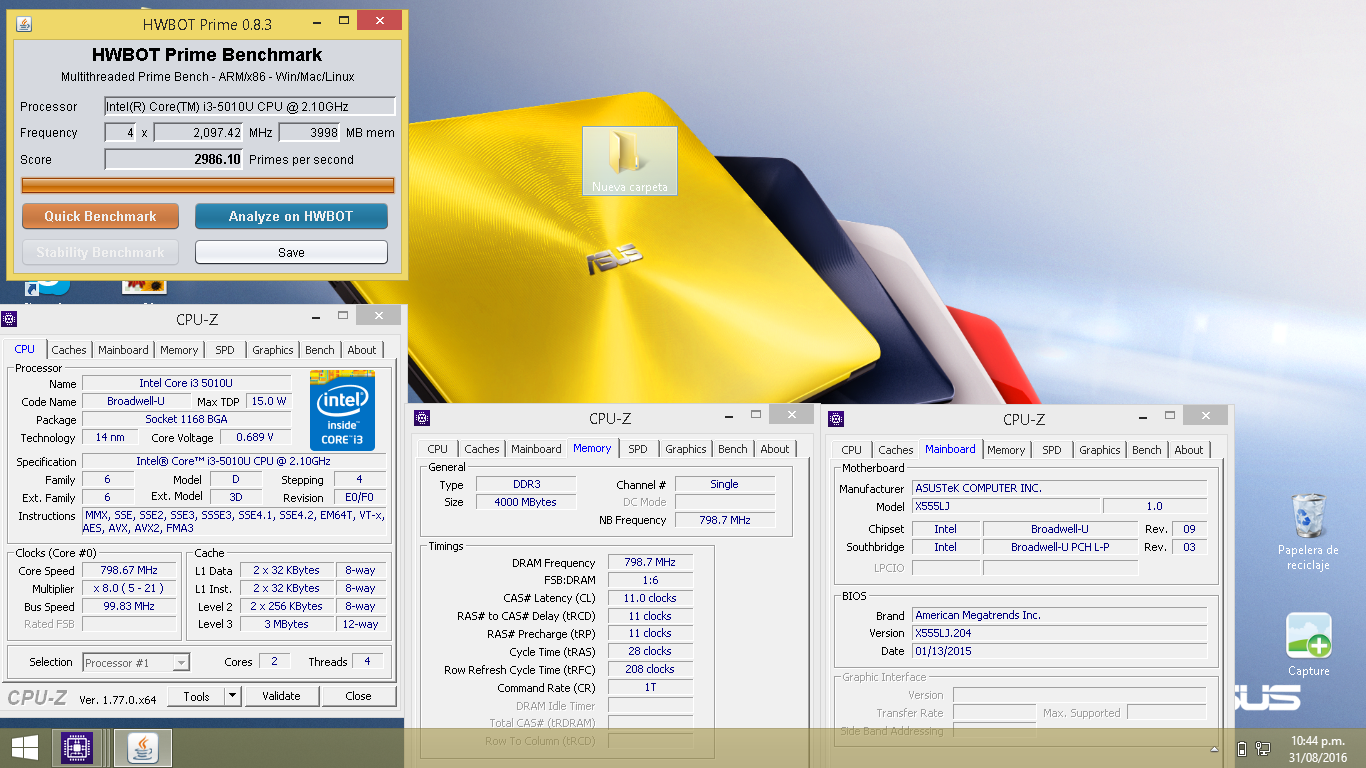Switch to CPU tab in Memory window

[x=438, y=449]
